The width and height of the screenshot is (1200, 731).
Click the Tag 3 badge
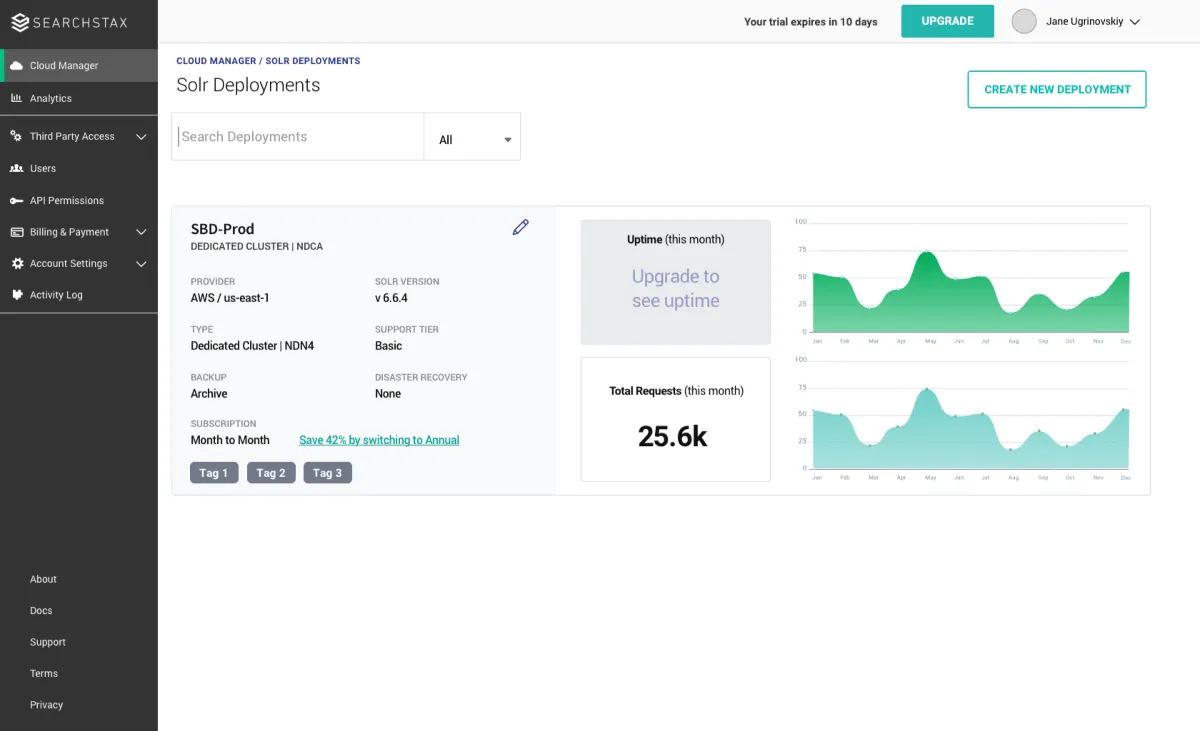coord(327,473)
